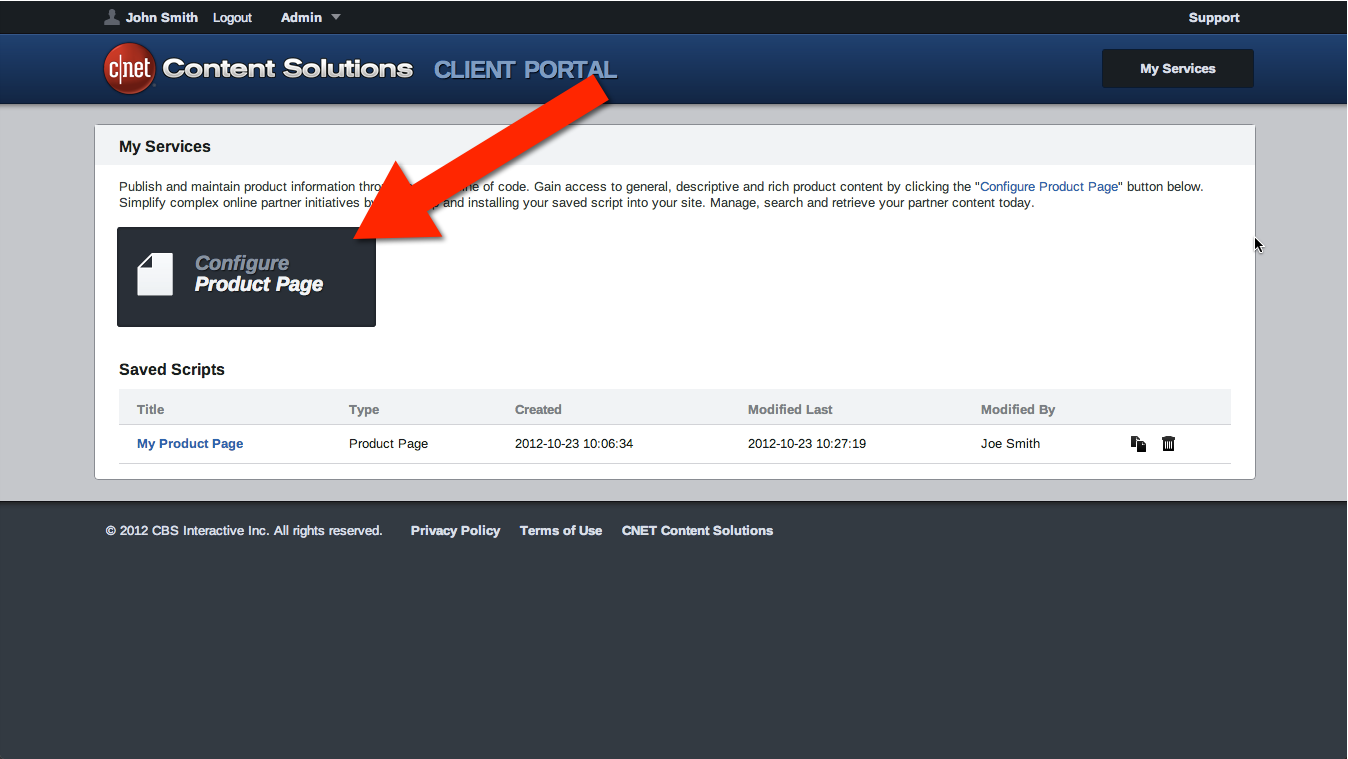Sort saved scripts by Type column
The width and height of the screenshot is (1348, 759).
tap(364, 409)
